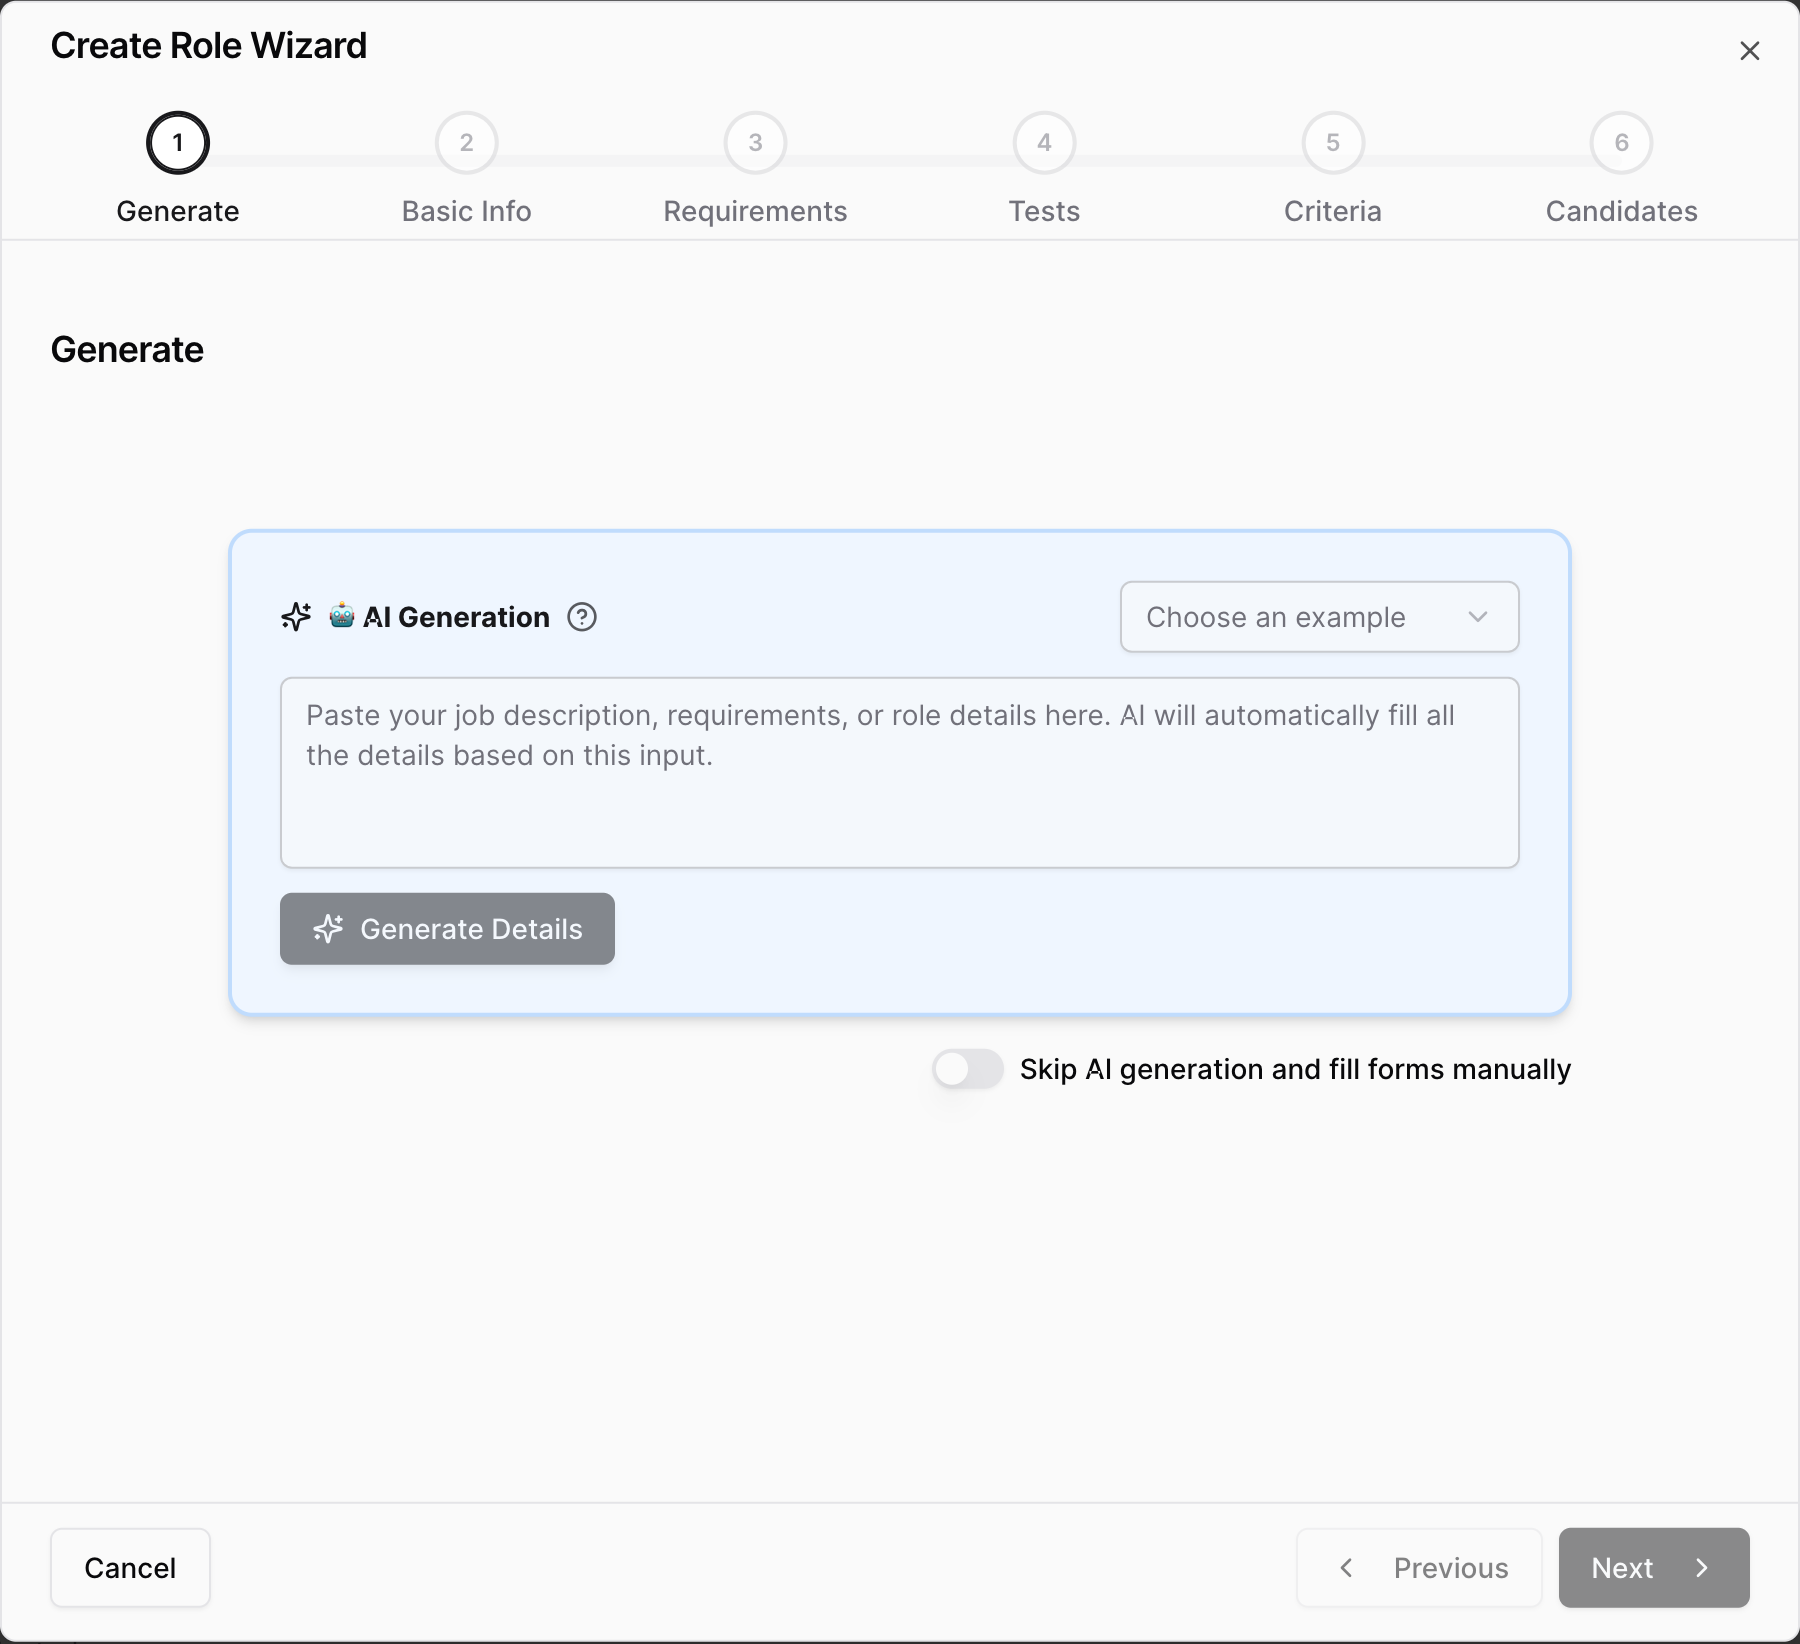Go to step 3 circle
The image size is (1800, 1644).
tap(755, 143)
